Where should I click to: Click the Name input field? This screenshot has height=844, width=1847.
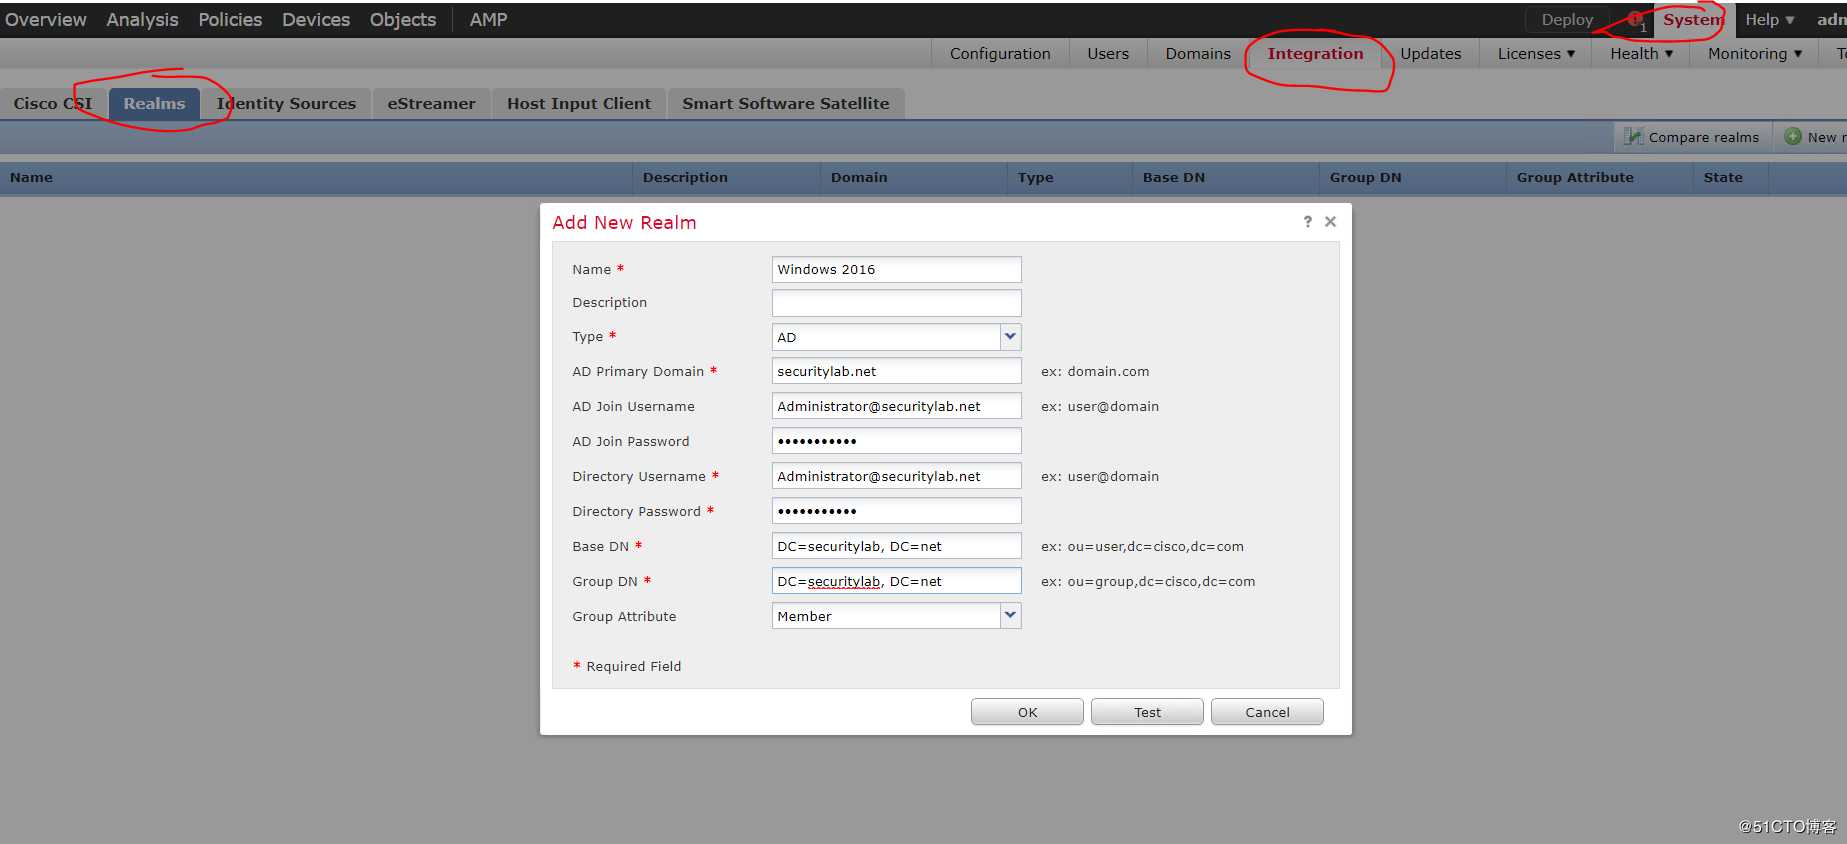(896, 269)
